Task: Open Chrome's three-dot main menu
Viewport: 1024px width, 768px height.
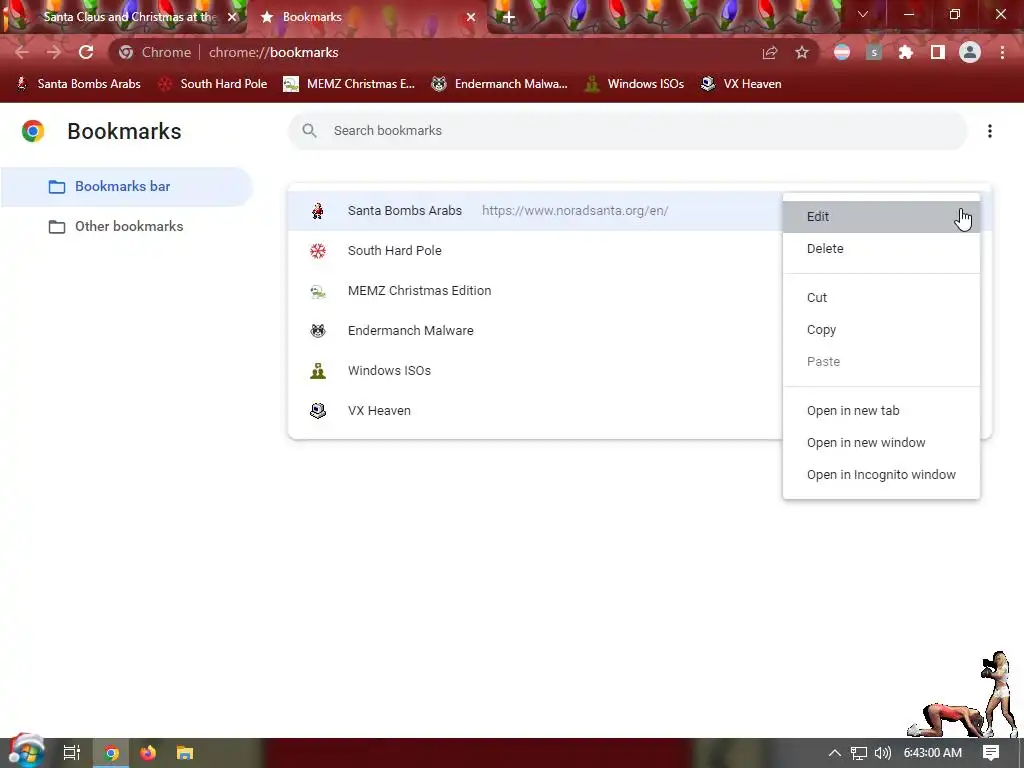Action: (x=1002, y=53)
